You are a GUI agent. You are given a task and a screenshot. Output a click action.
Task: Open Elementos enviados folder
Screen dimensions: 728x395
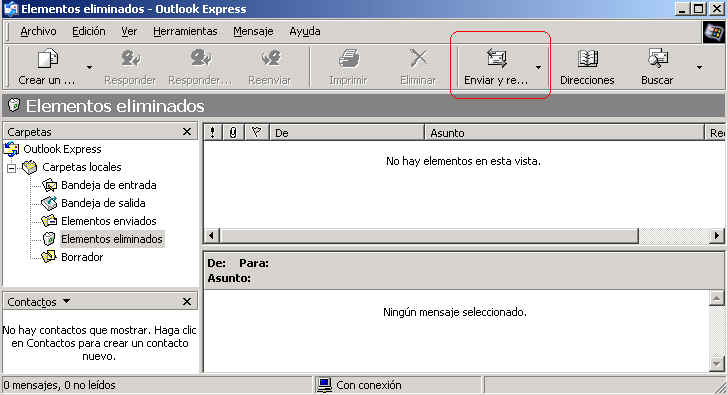click(x=109, y=221)
